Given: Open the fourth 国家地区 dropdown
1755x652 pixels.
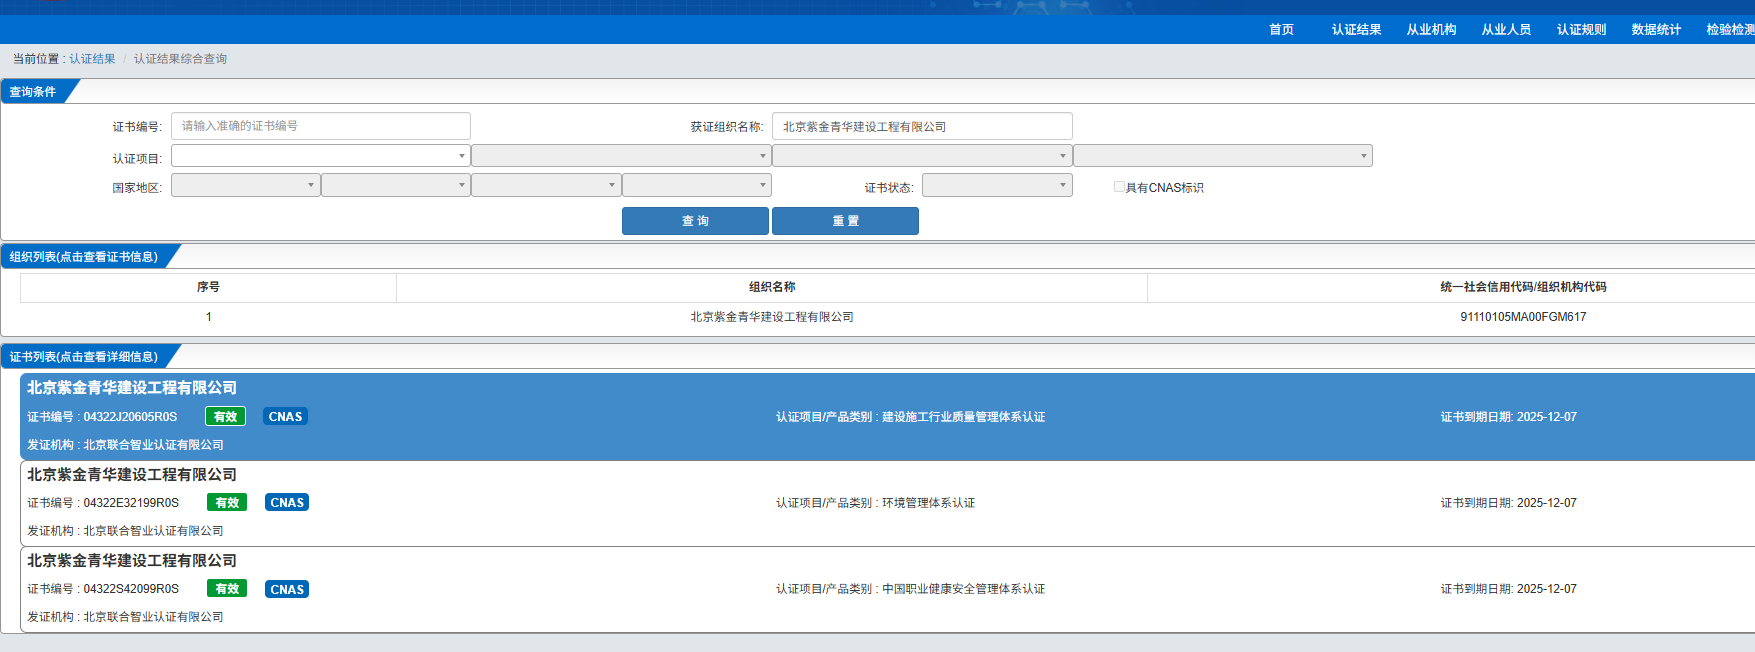Looking at the screenshot, I should 697,185.
